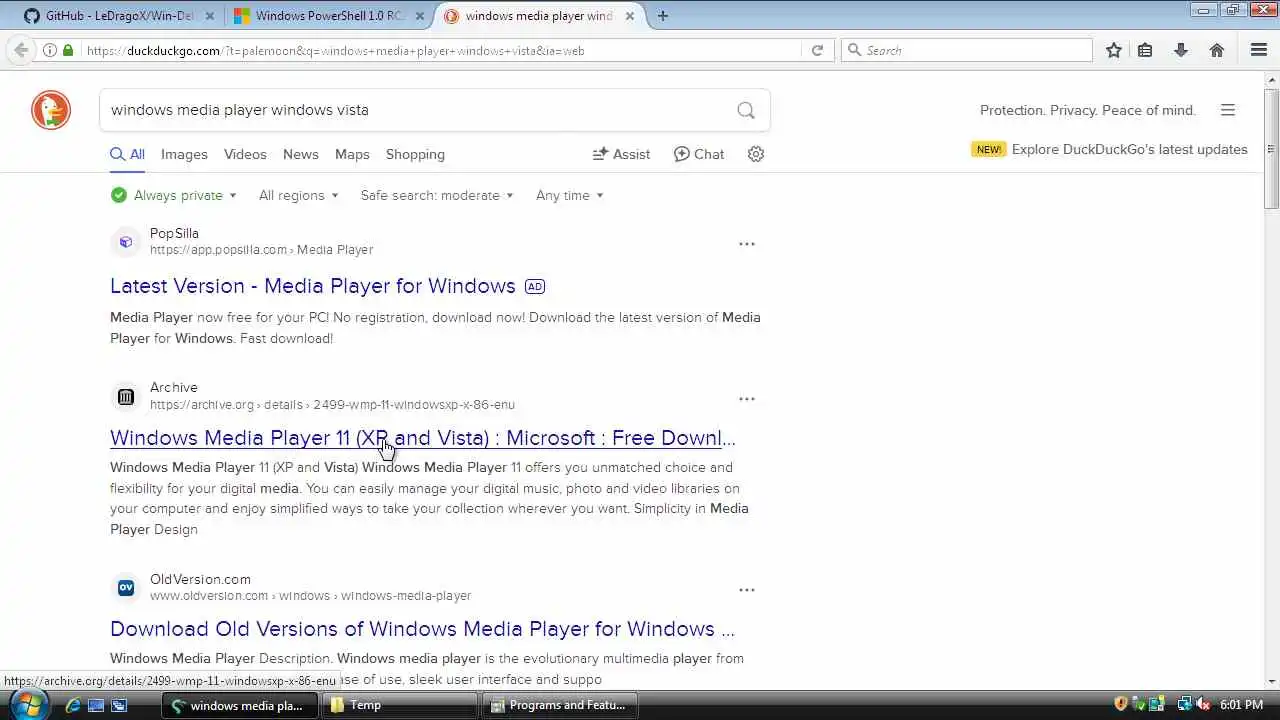Close the GitHub LeDragoX tab

[x=210, y=16]
